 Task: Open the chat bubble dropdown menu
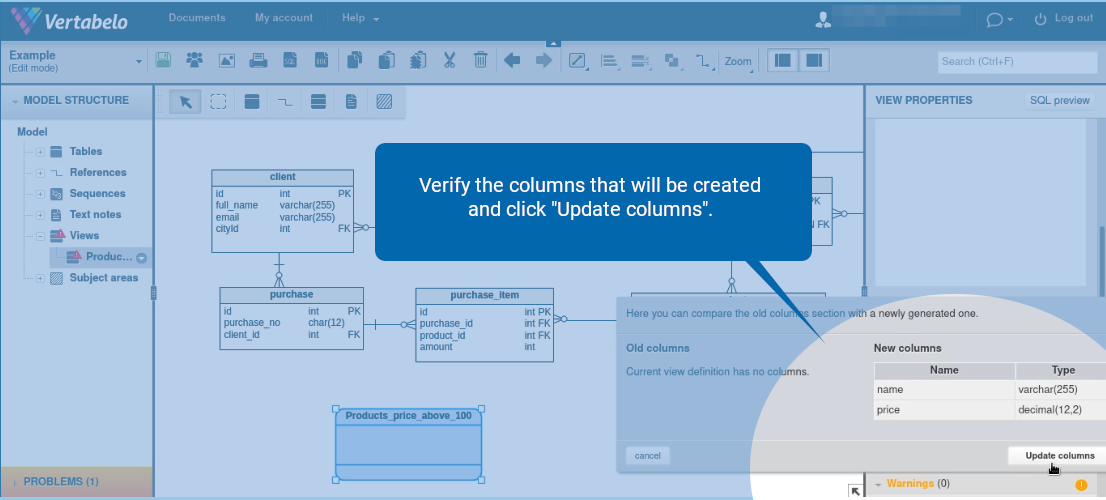(x=999, y=20)
